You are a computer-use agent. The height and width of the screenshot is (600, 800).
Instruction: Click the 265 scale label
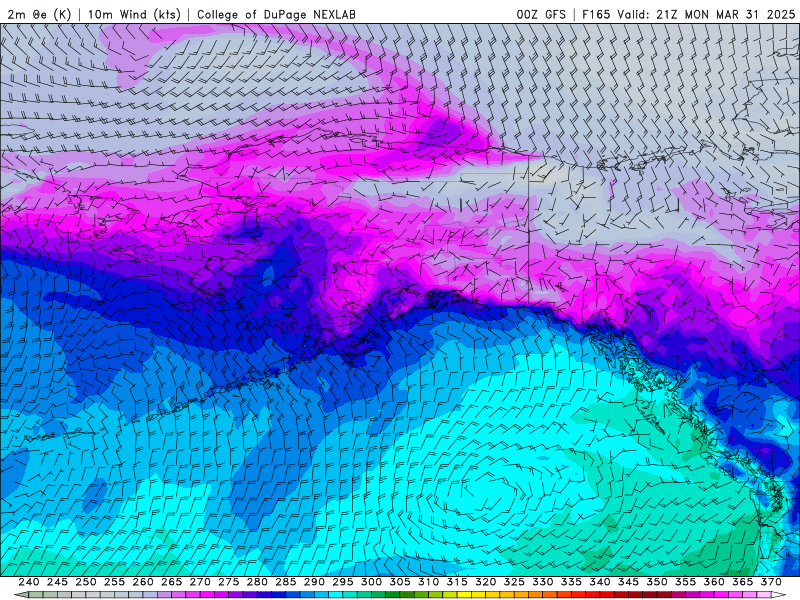171,582
